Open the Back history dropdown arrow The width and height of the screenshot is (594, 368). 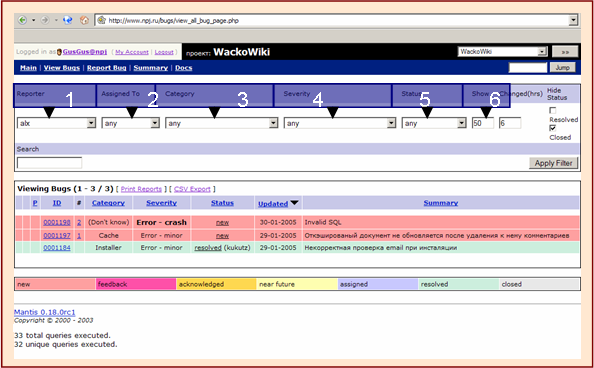pos(33,20)
